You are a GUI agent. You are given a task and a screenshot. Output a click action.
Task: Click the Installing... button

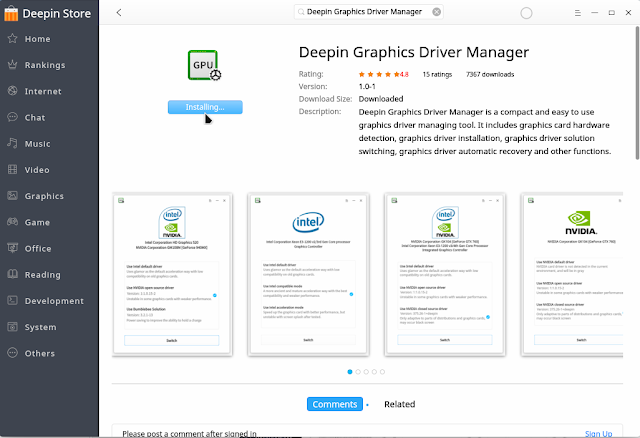pyautogui.click(x=205, y=107)
